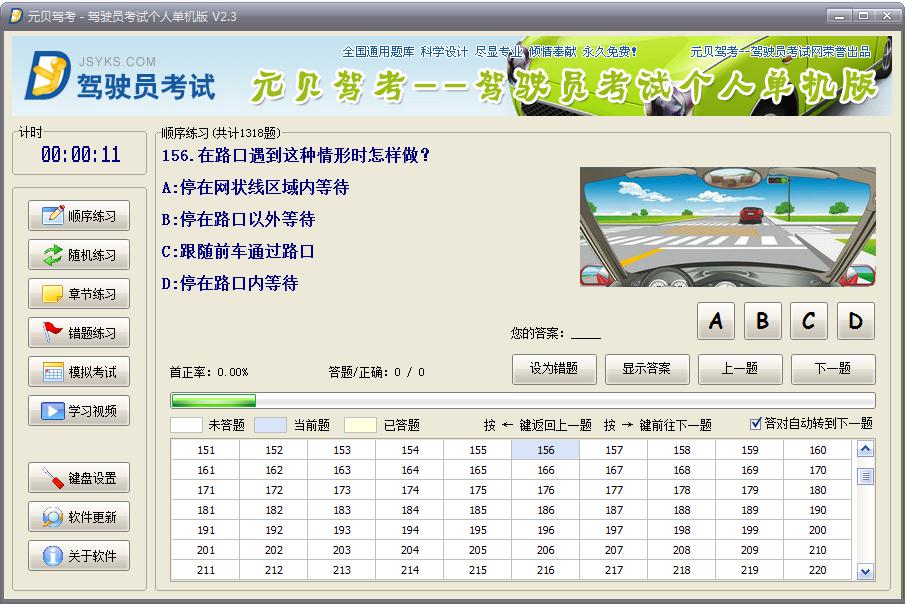Go to next question 下一题

pyautogui.click(x=833, y=369)
